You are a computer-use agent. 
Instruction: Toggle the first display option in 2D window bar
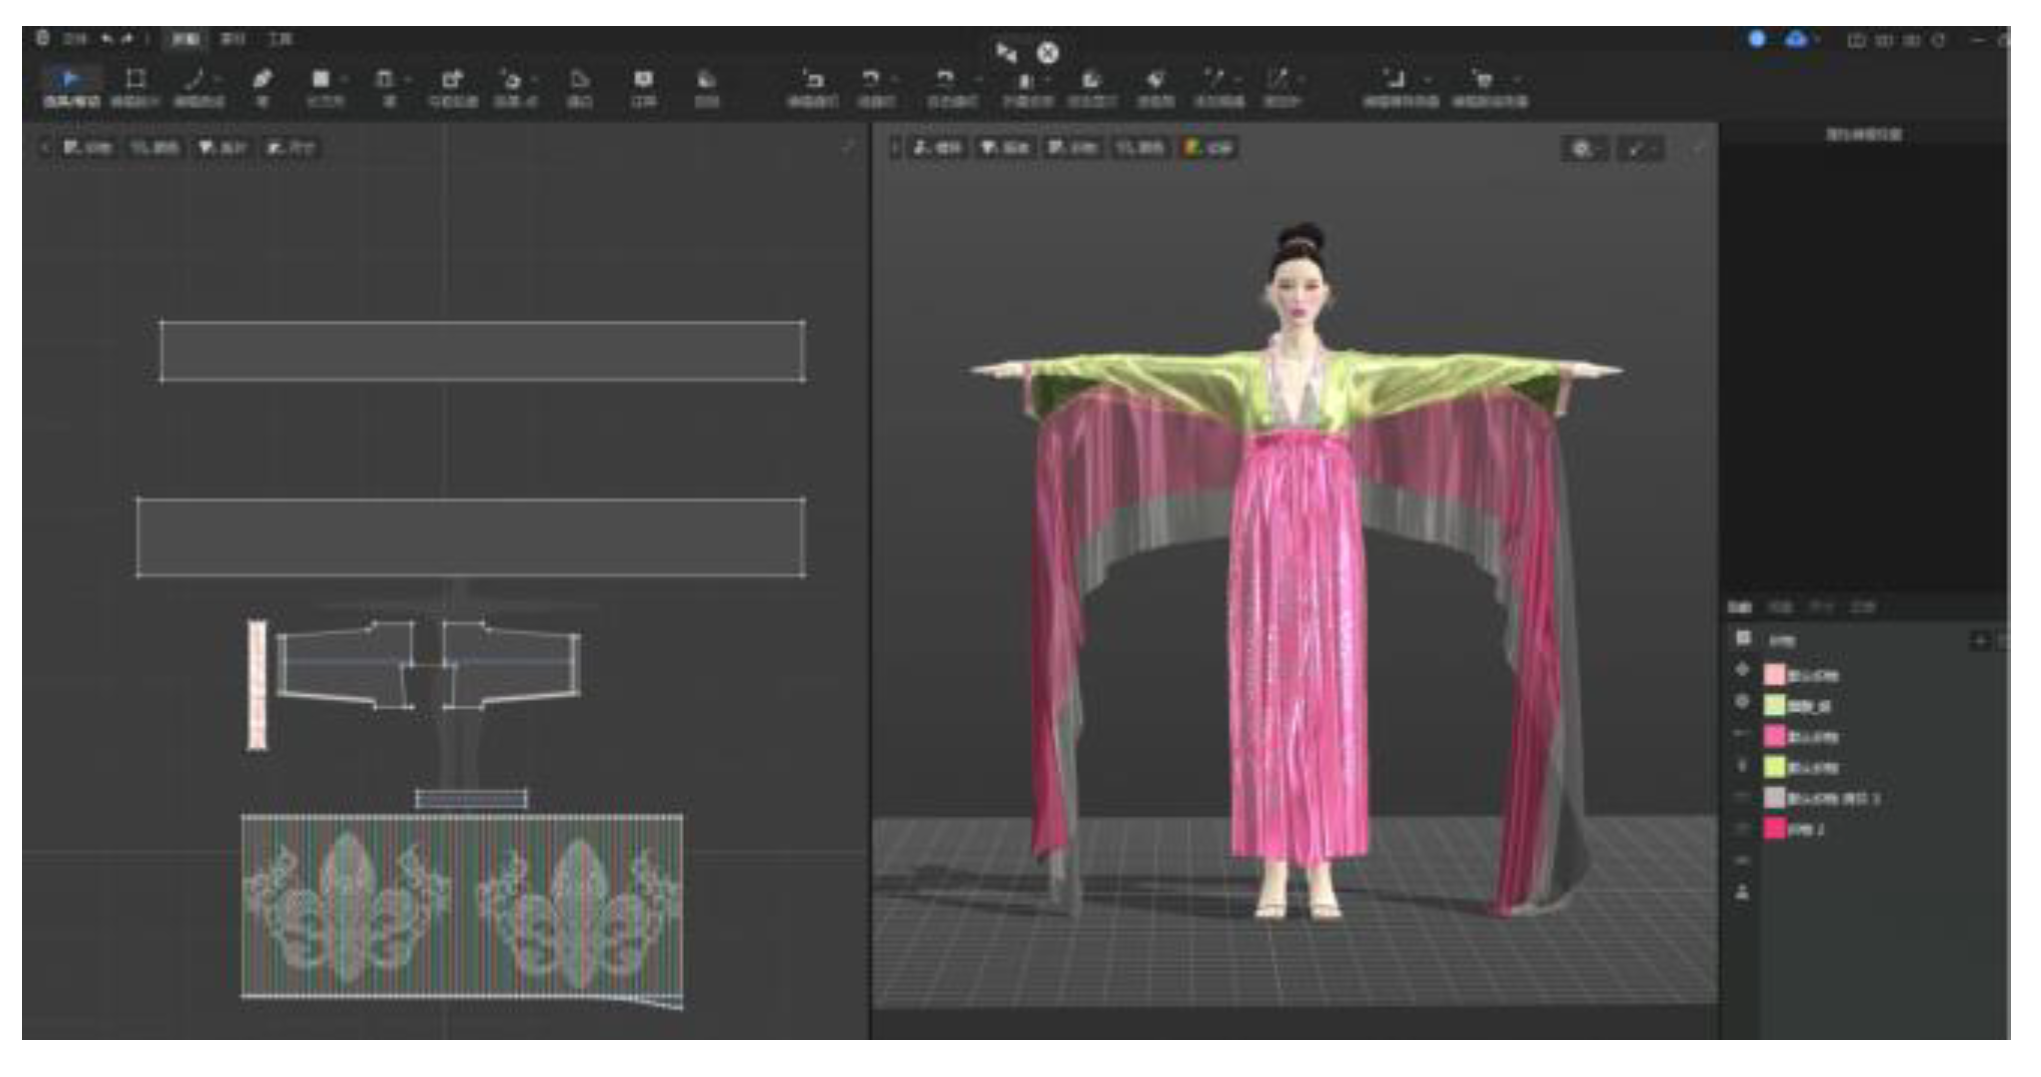(87, 148)
